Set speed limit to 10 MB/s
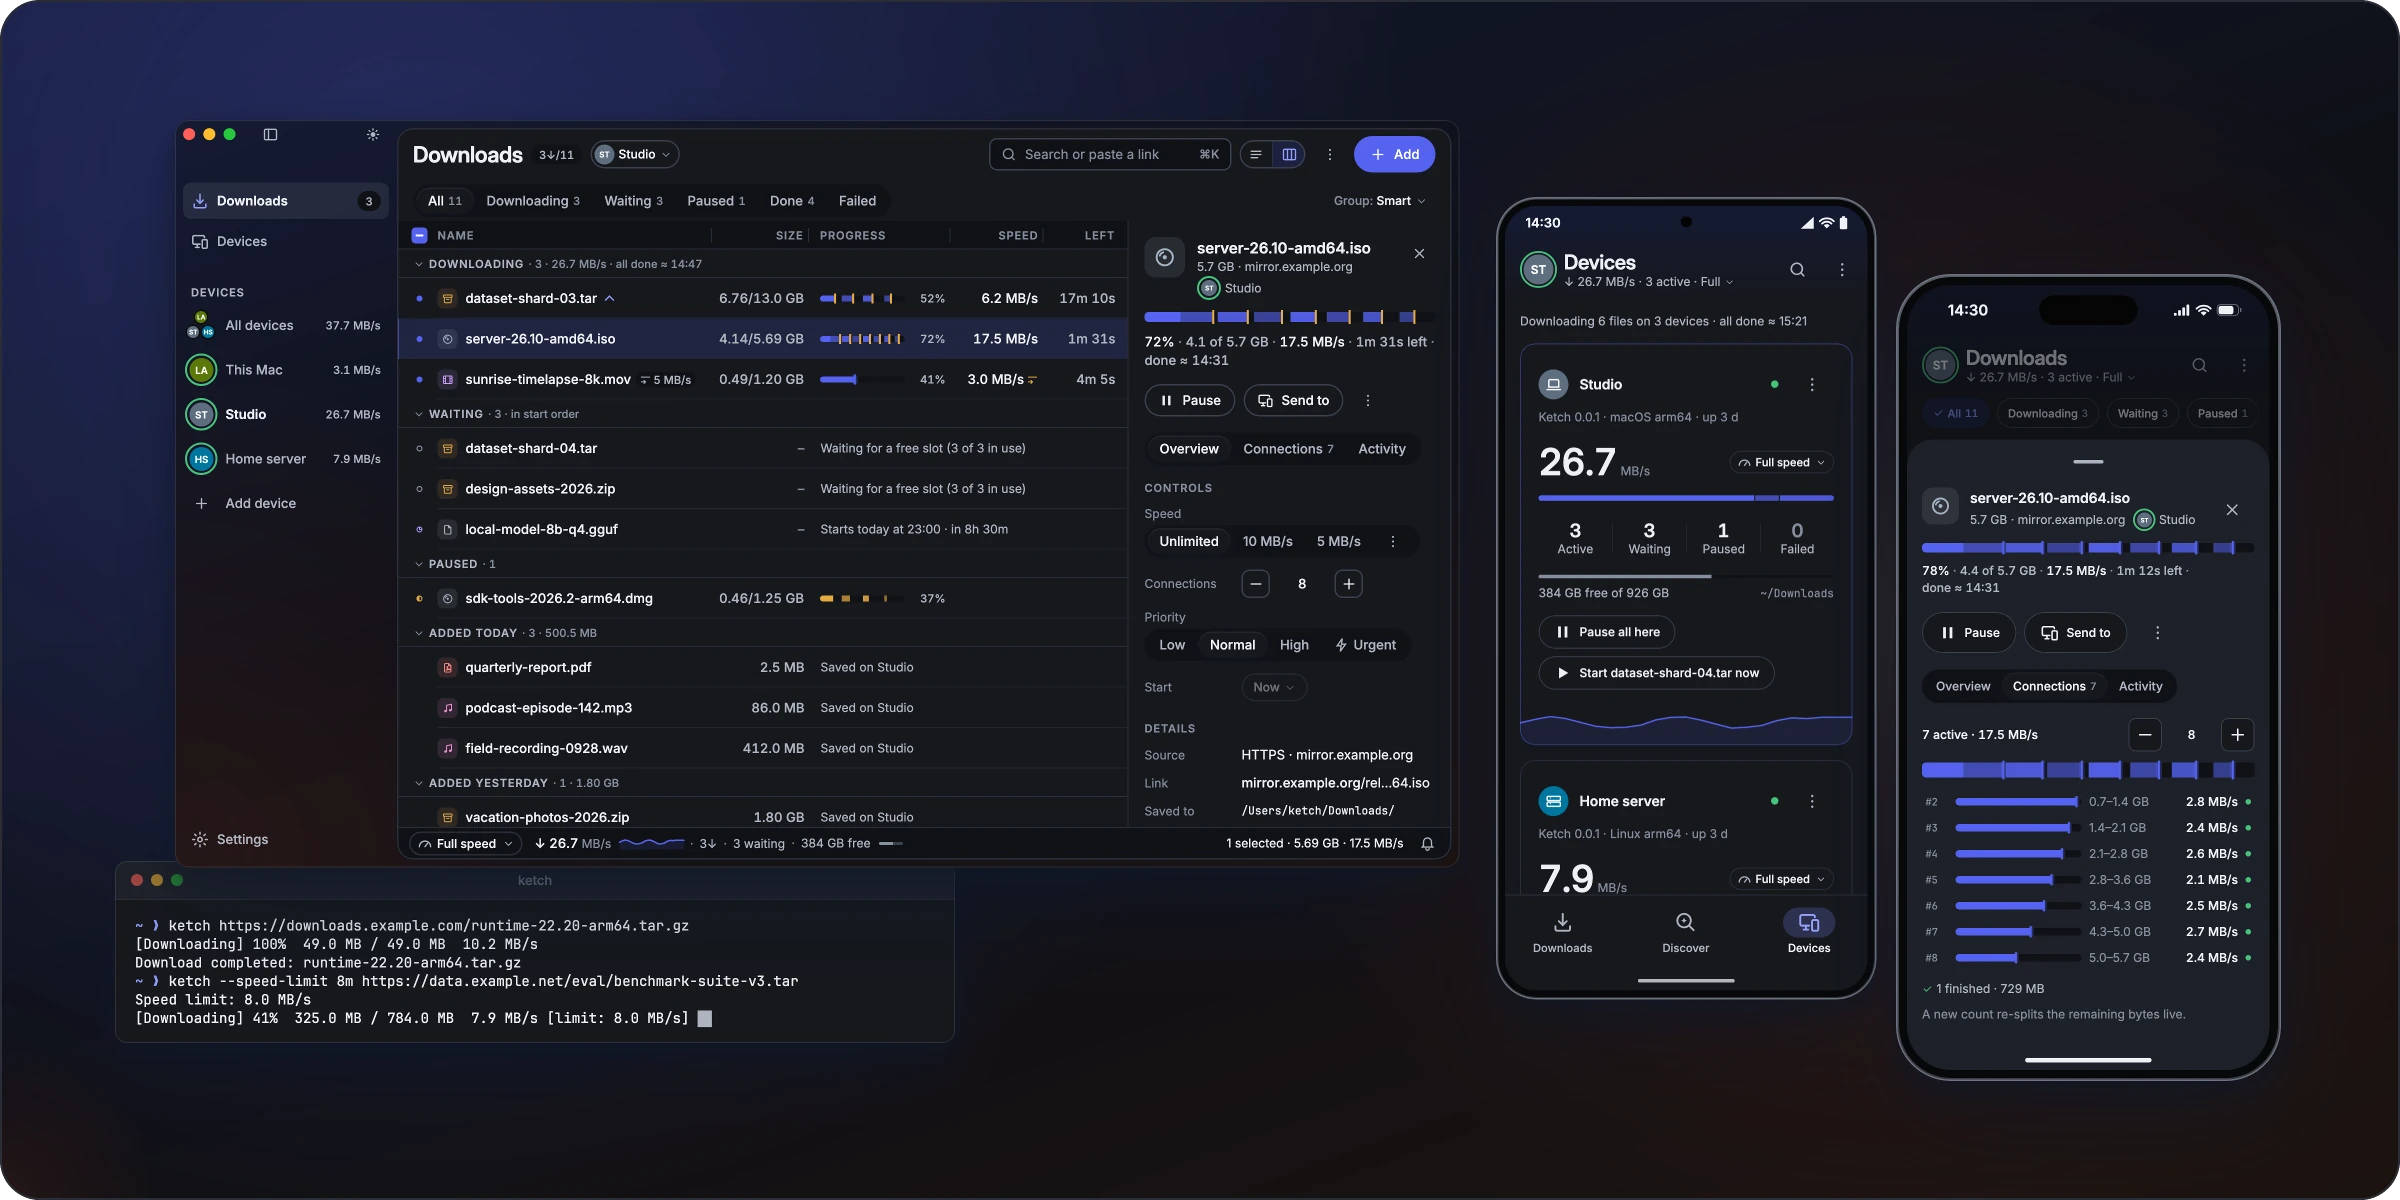Viewport: 2400px width, 1200px height. [1267, 541]
